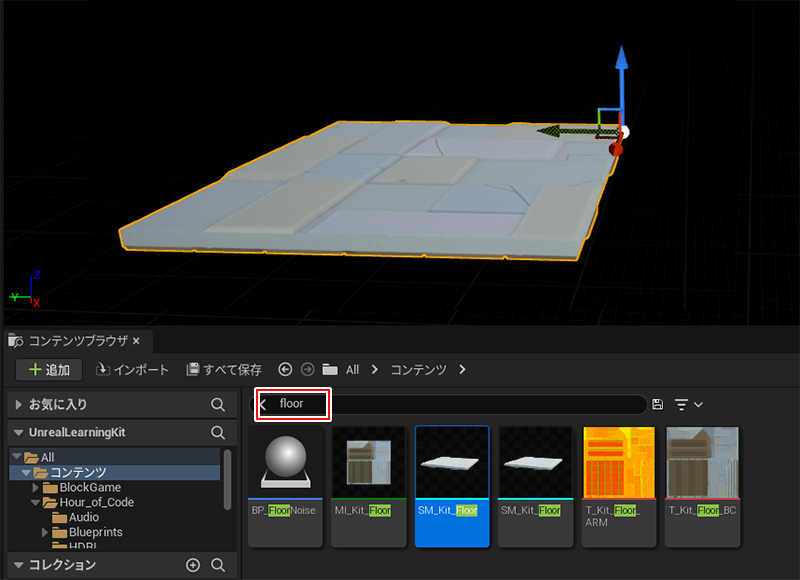Click the history forward arrow
800x580 pixels.
[307, 370]
